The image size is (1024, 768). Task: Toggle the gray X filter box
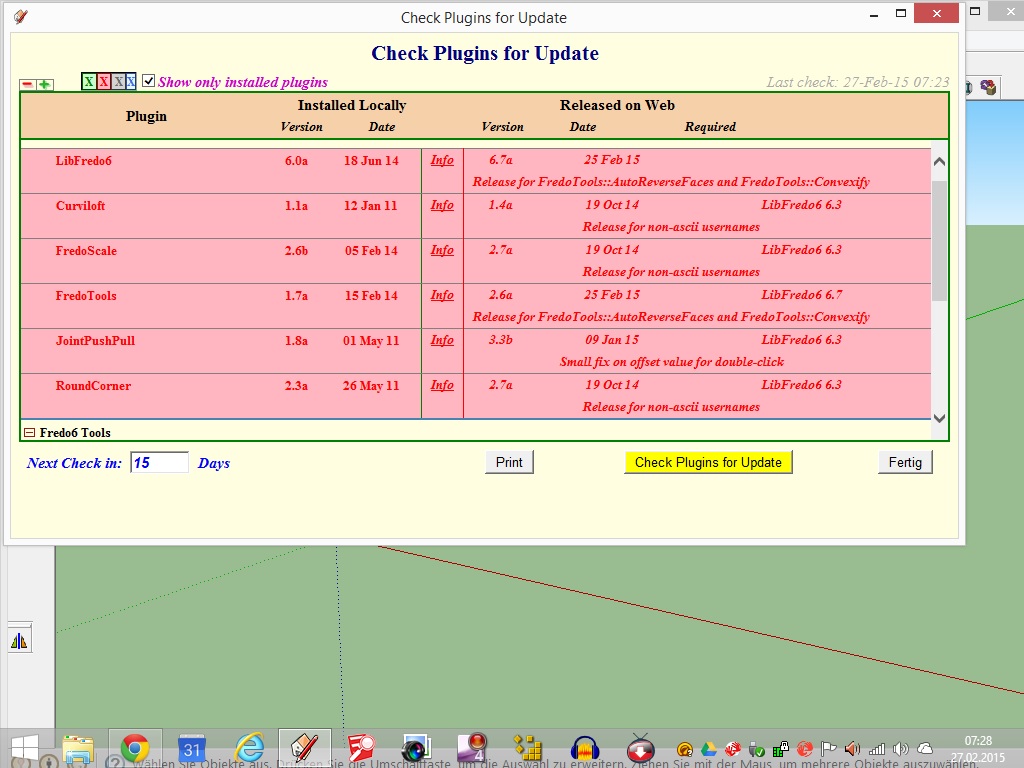pyautogui.click(x=118, y=82)
